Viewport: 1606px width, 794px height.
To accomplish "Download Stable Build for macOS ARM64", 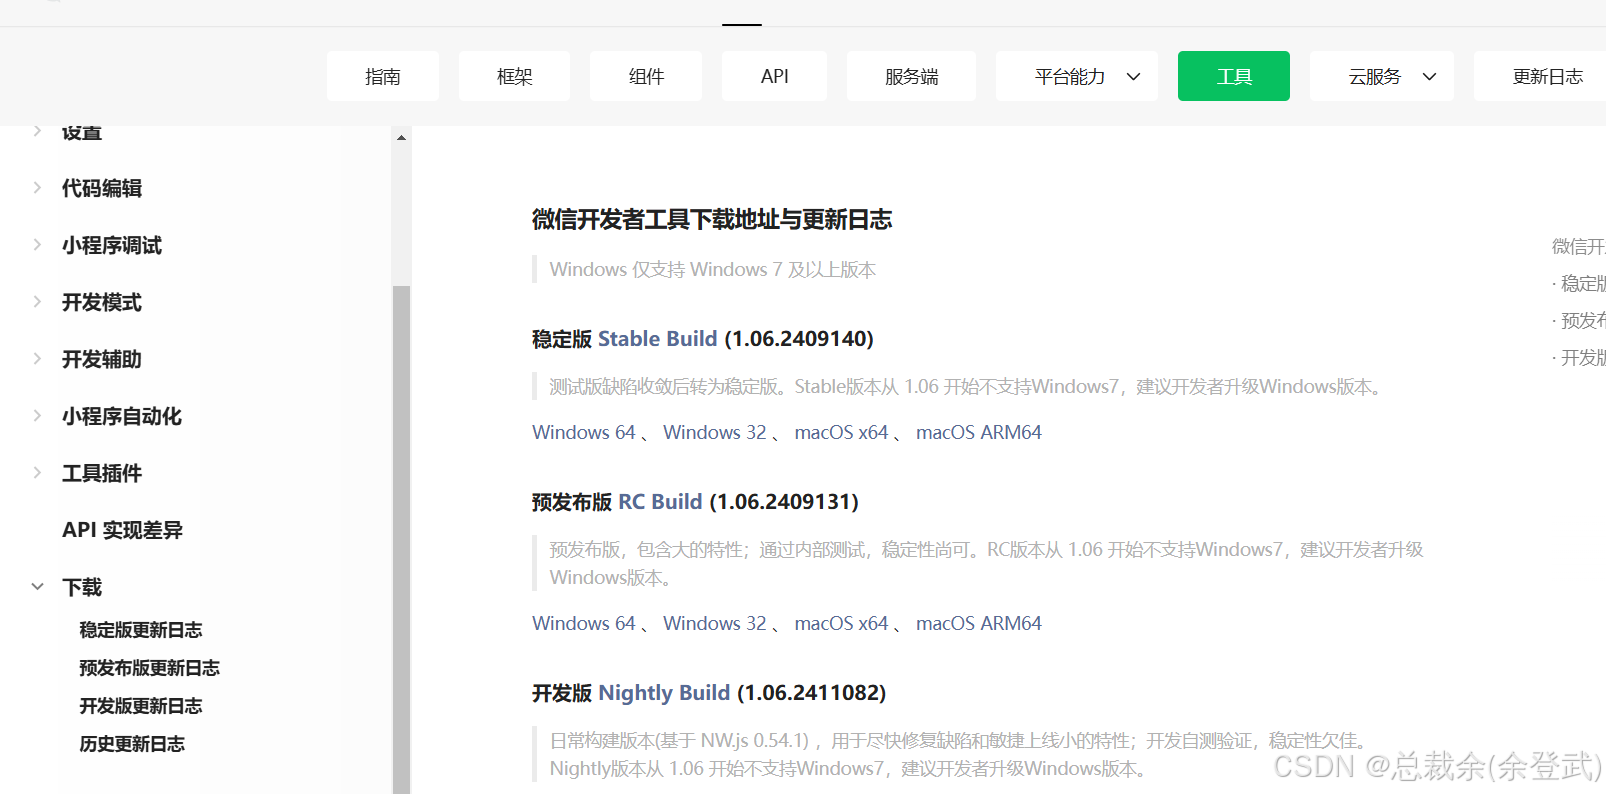I will click(979, 432).
